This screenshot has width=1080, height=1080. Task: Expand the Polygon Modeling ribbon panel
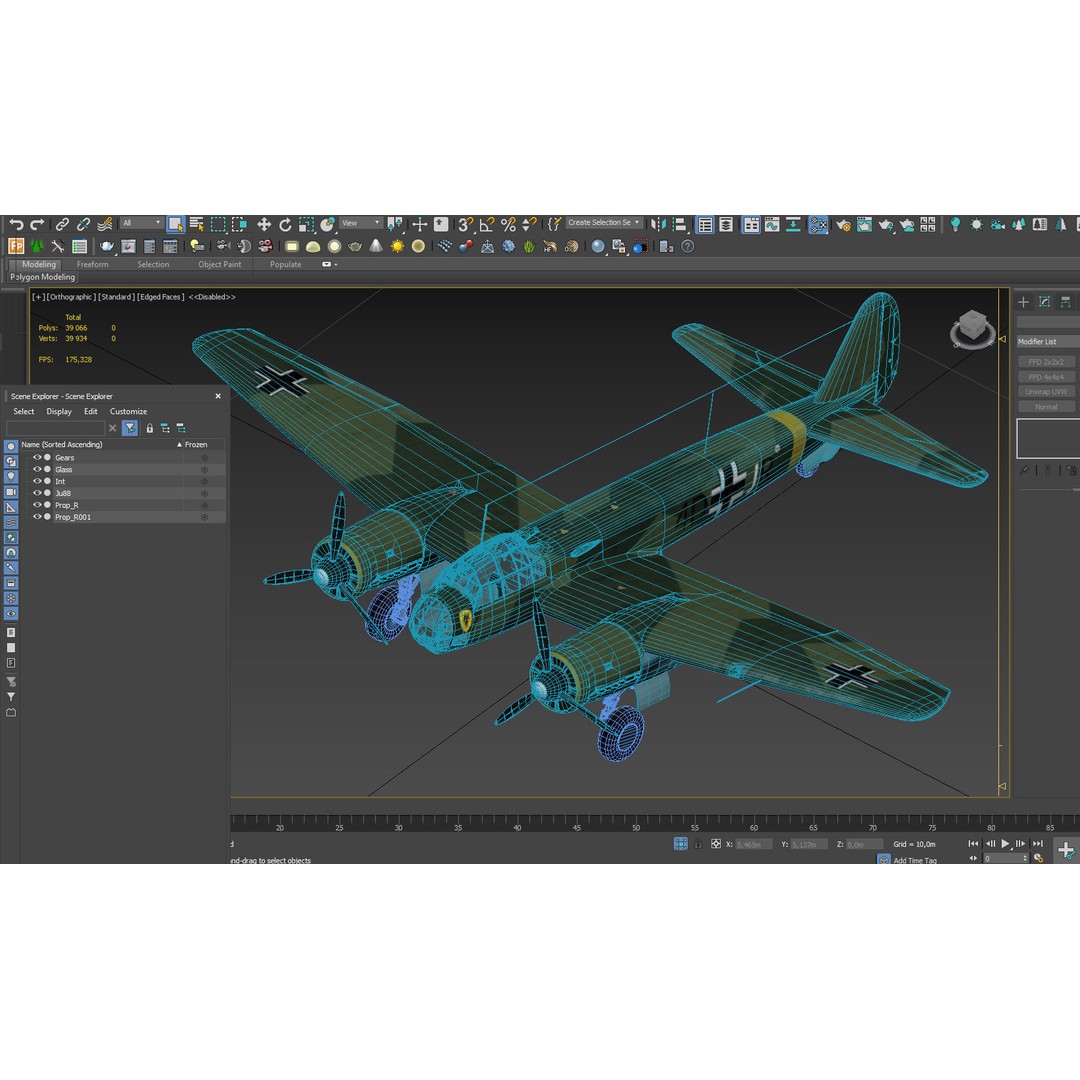(42, 277)
